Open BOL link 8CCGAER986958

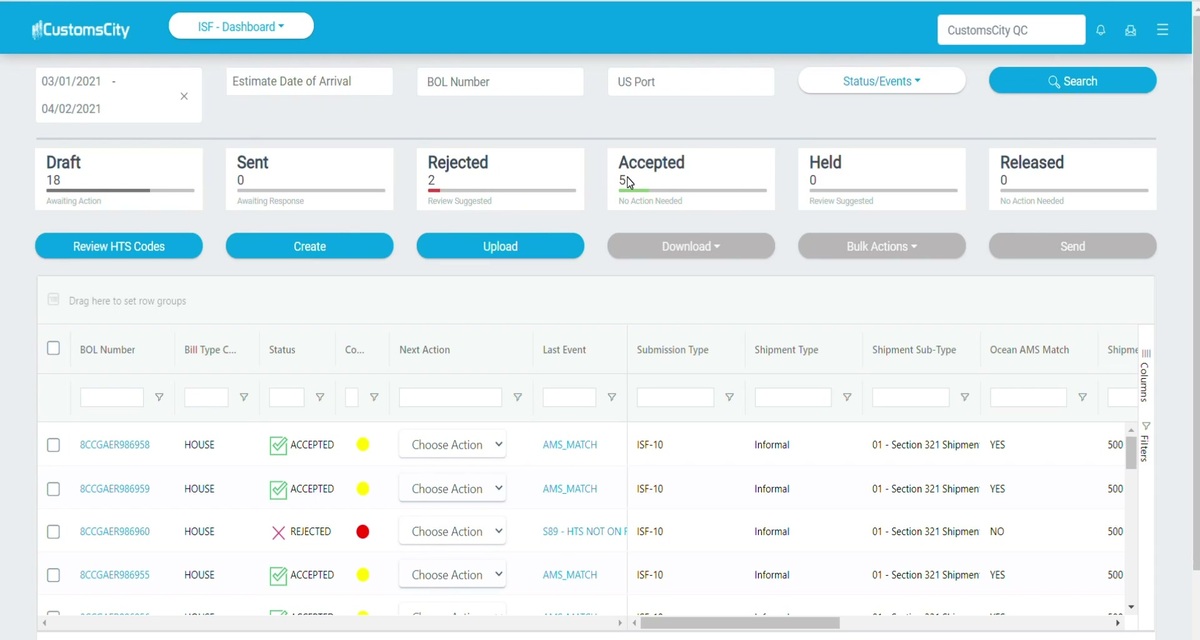pos(115,445)
